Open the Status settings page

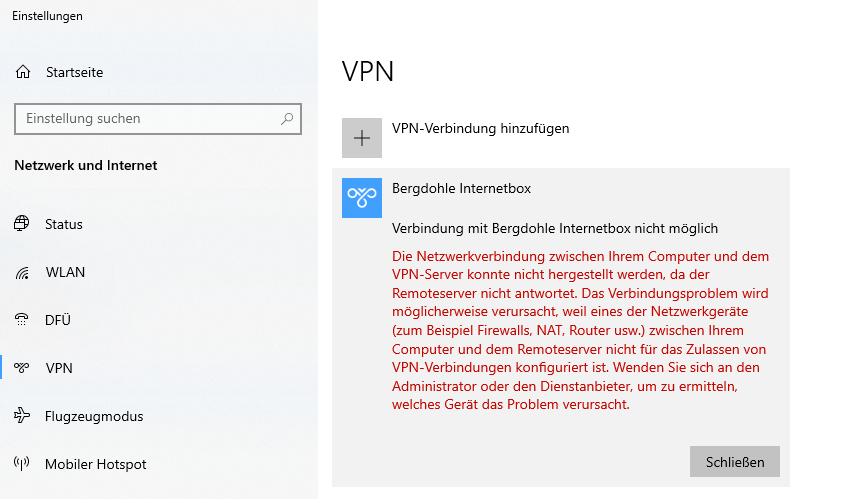(x=64, y=224)
